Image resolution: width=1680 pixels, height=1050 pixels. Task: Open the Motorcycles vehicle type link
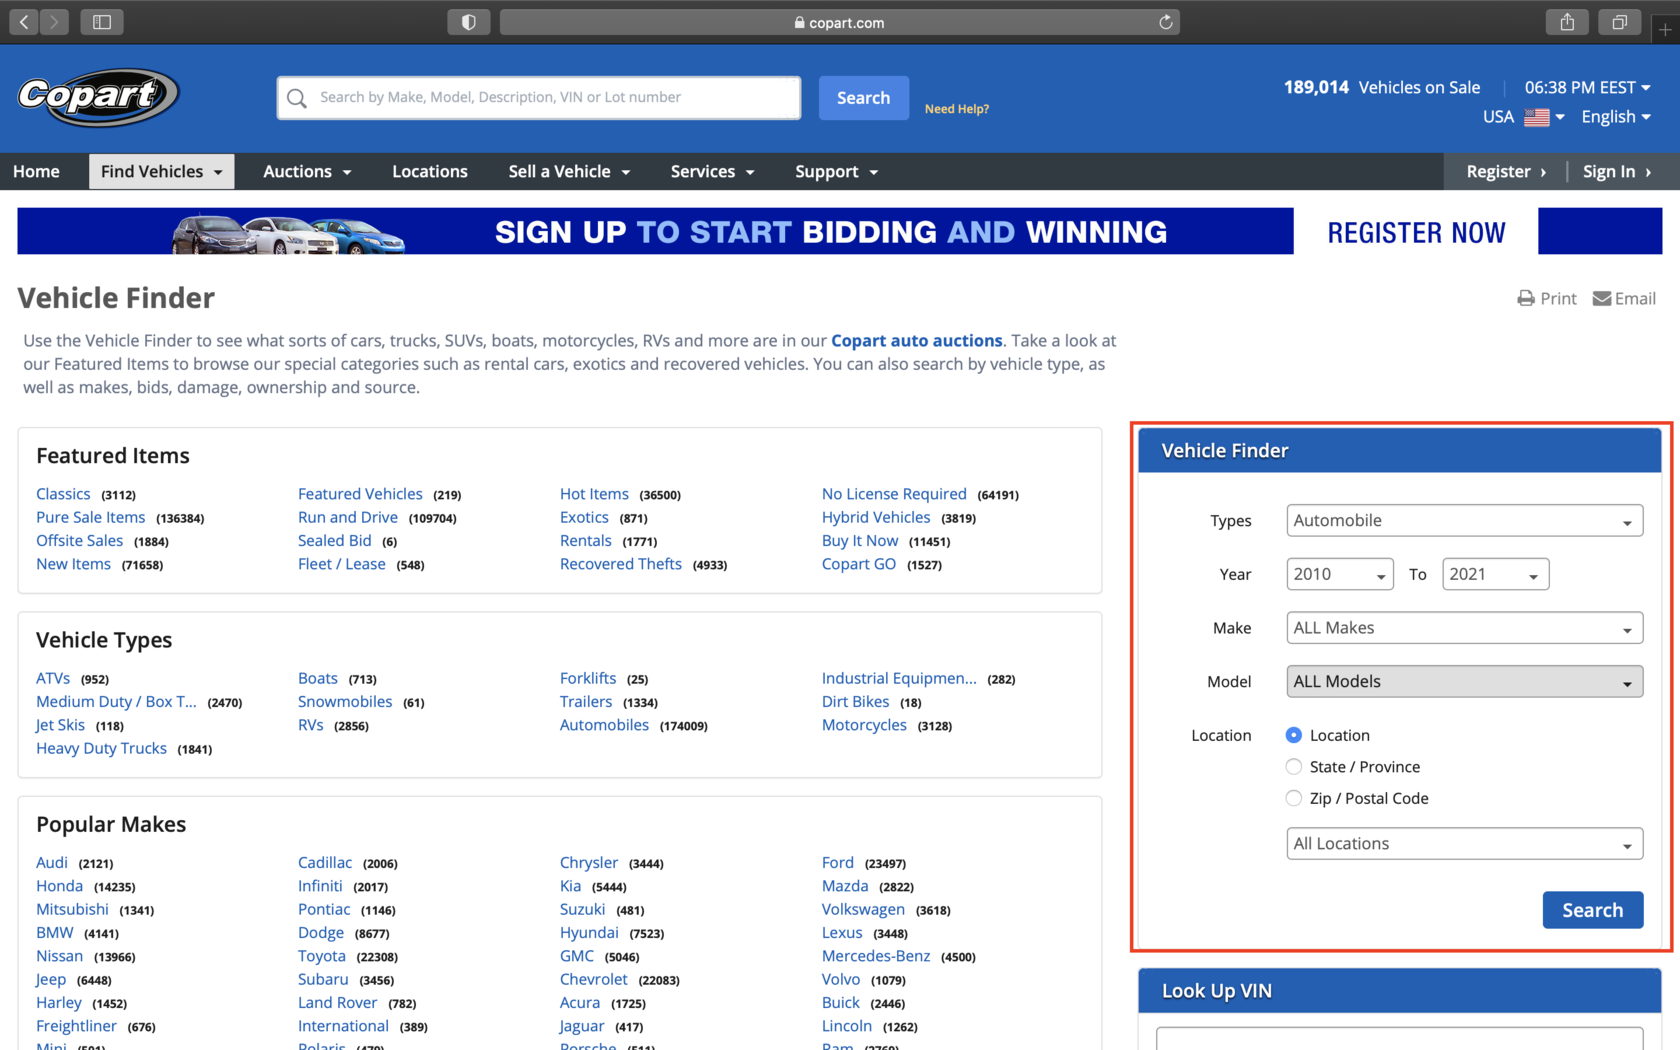pos(864,725)
